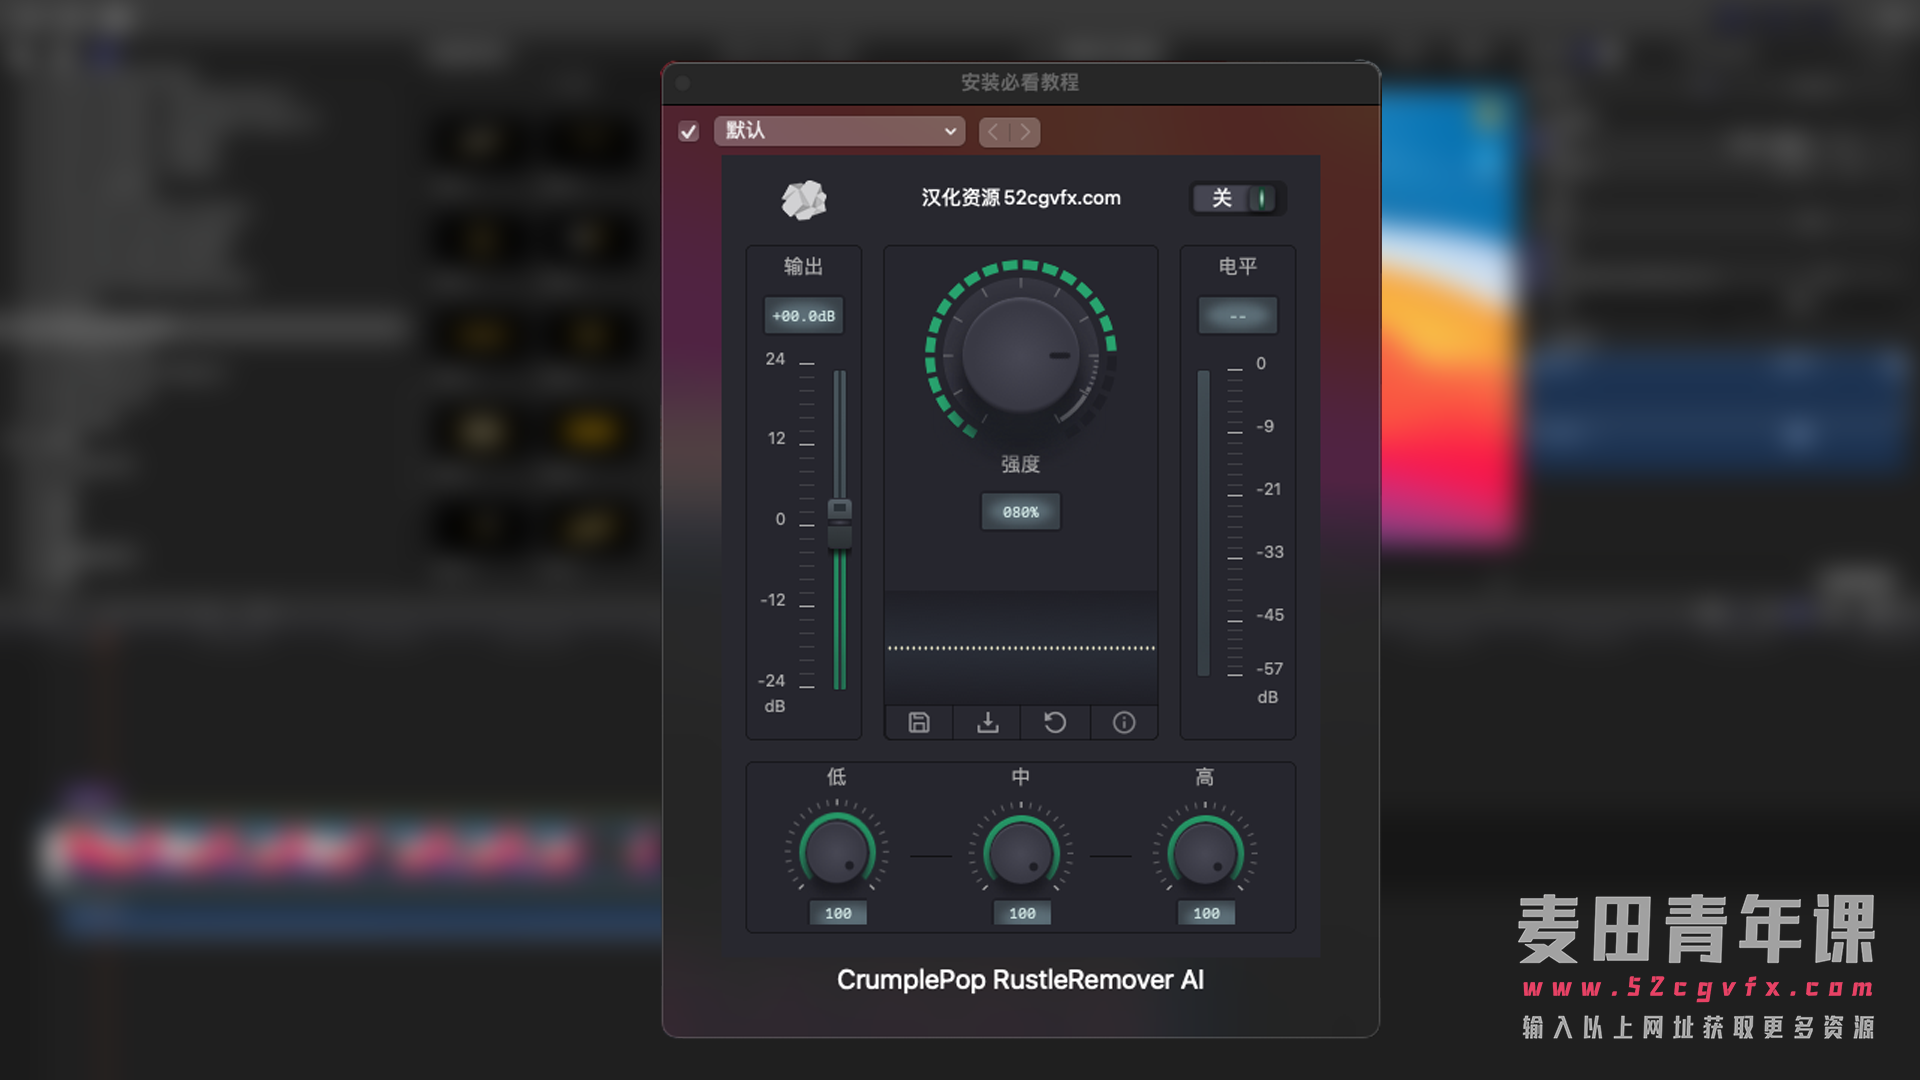The image size is (1920, 1080).
Task: Click the mid band 100 value field
Action: pos(1022,913)
